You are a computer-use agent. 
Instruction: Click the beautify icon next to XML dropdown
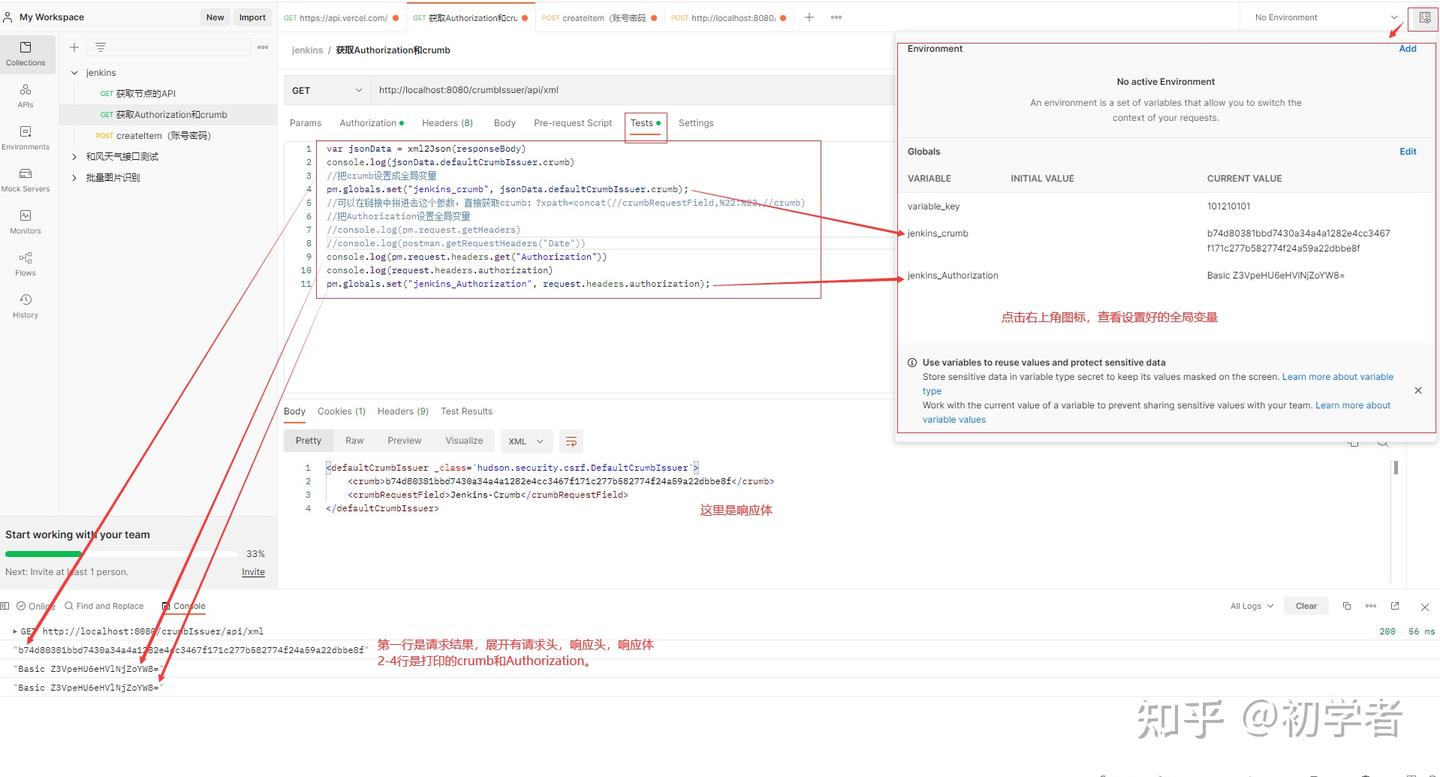click(x=570, y=441)
